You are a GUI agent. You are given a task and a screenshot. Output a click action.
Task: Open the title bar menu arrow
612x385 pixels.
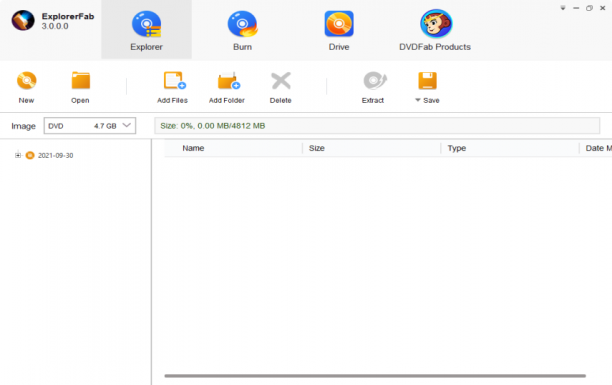pyautogui.click(x=563, y=8)
